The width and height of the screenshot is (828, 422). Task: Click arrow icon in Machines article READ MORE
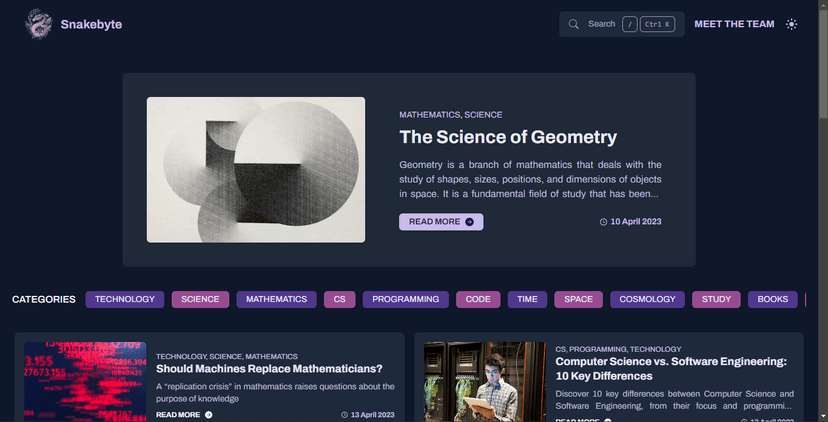coord(209,415)
